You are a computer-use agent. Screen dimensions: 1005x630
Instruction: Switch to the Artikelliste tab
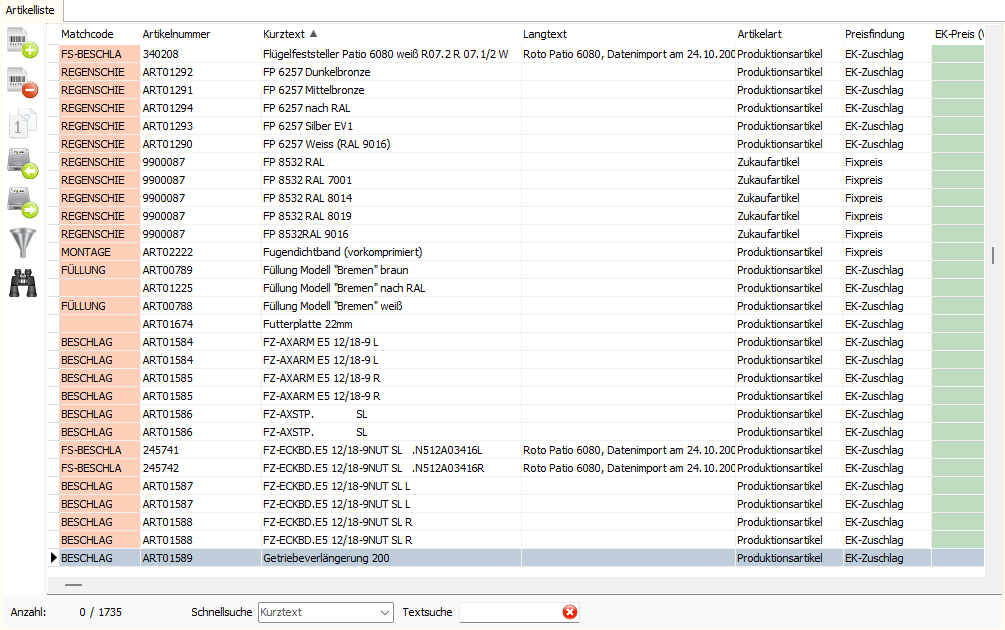31,8
